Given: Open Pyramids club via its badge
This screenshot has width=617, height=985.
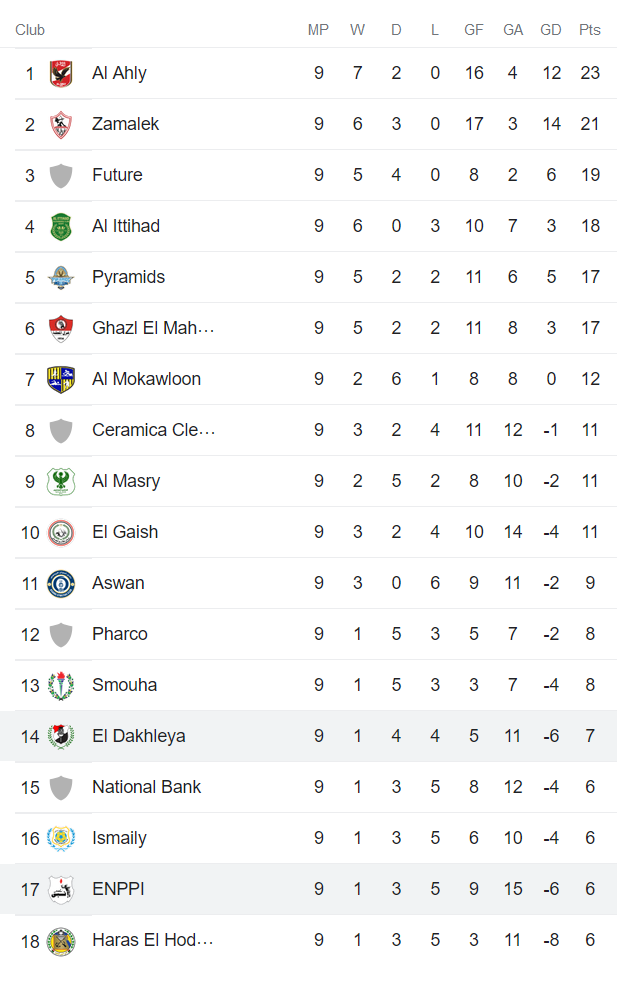Looking at the screenshot, I should 60,276.
